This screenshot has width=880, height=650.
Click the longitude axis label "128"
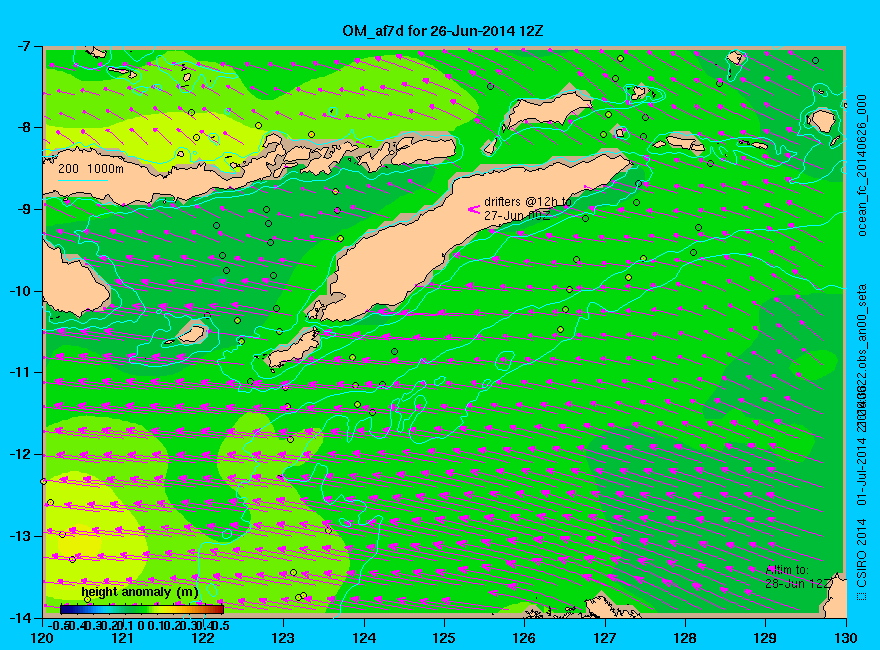pyautogui.click(x=685, y=638)
